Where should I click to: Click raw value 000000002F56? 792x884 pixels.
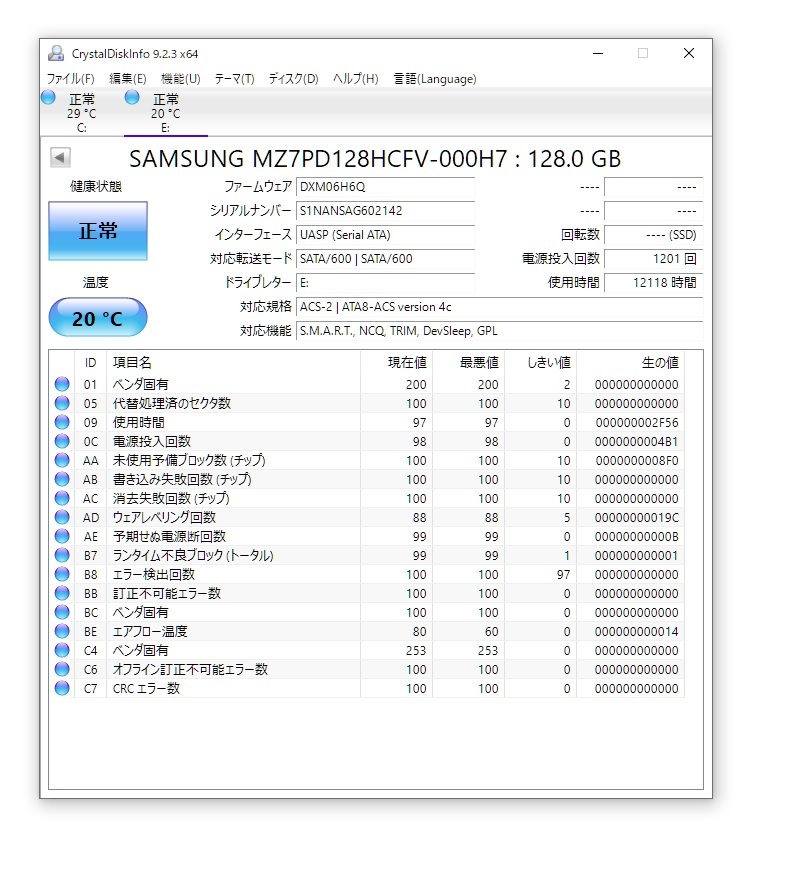[637, 422]
